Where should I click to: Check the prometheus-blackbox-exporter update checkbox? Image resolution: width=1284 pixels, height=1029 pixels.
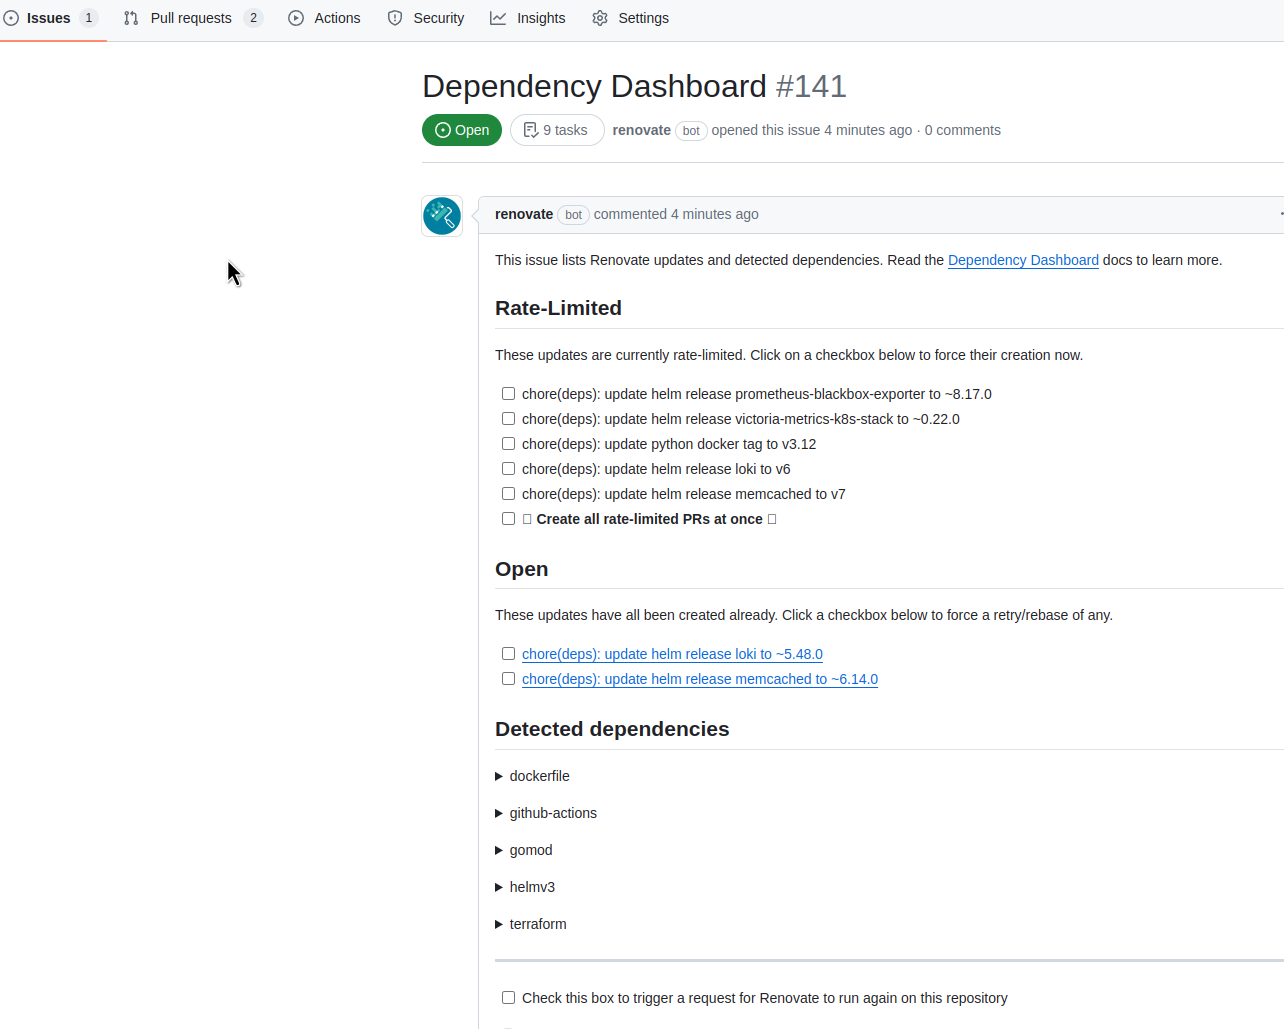coord(508,393)
